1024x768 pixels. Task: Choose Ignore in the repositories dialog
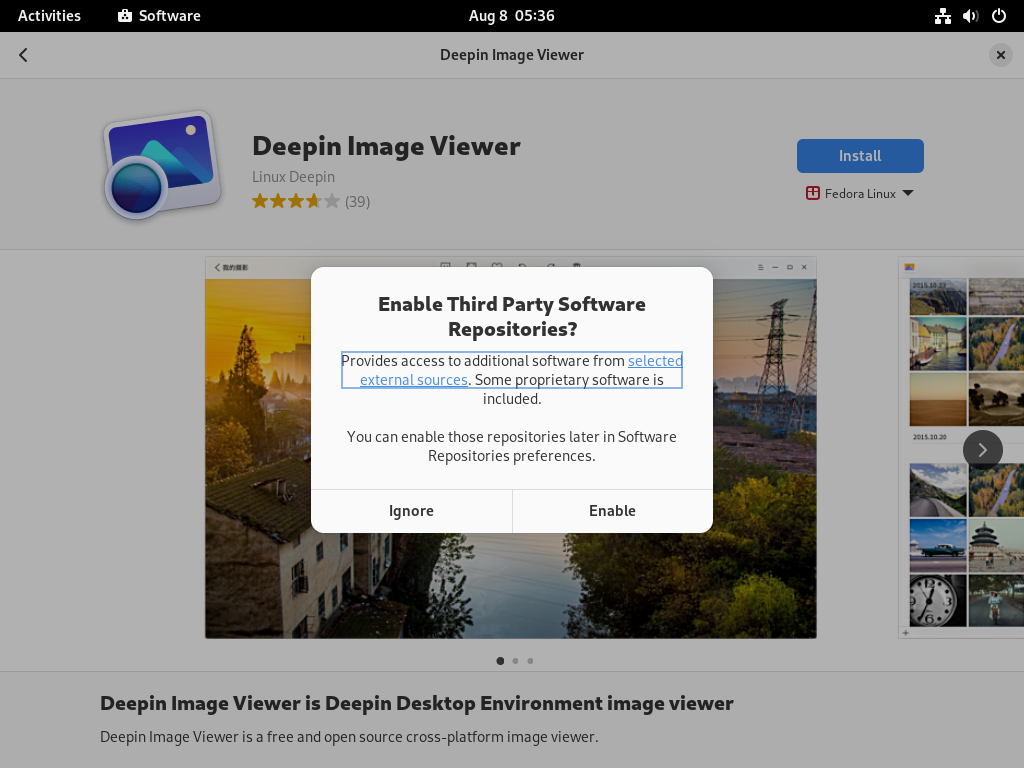click(411, 511)
